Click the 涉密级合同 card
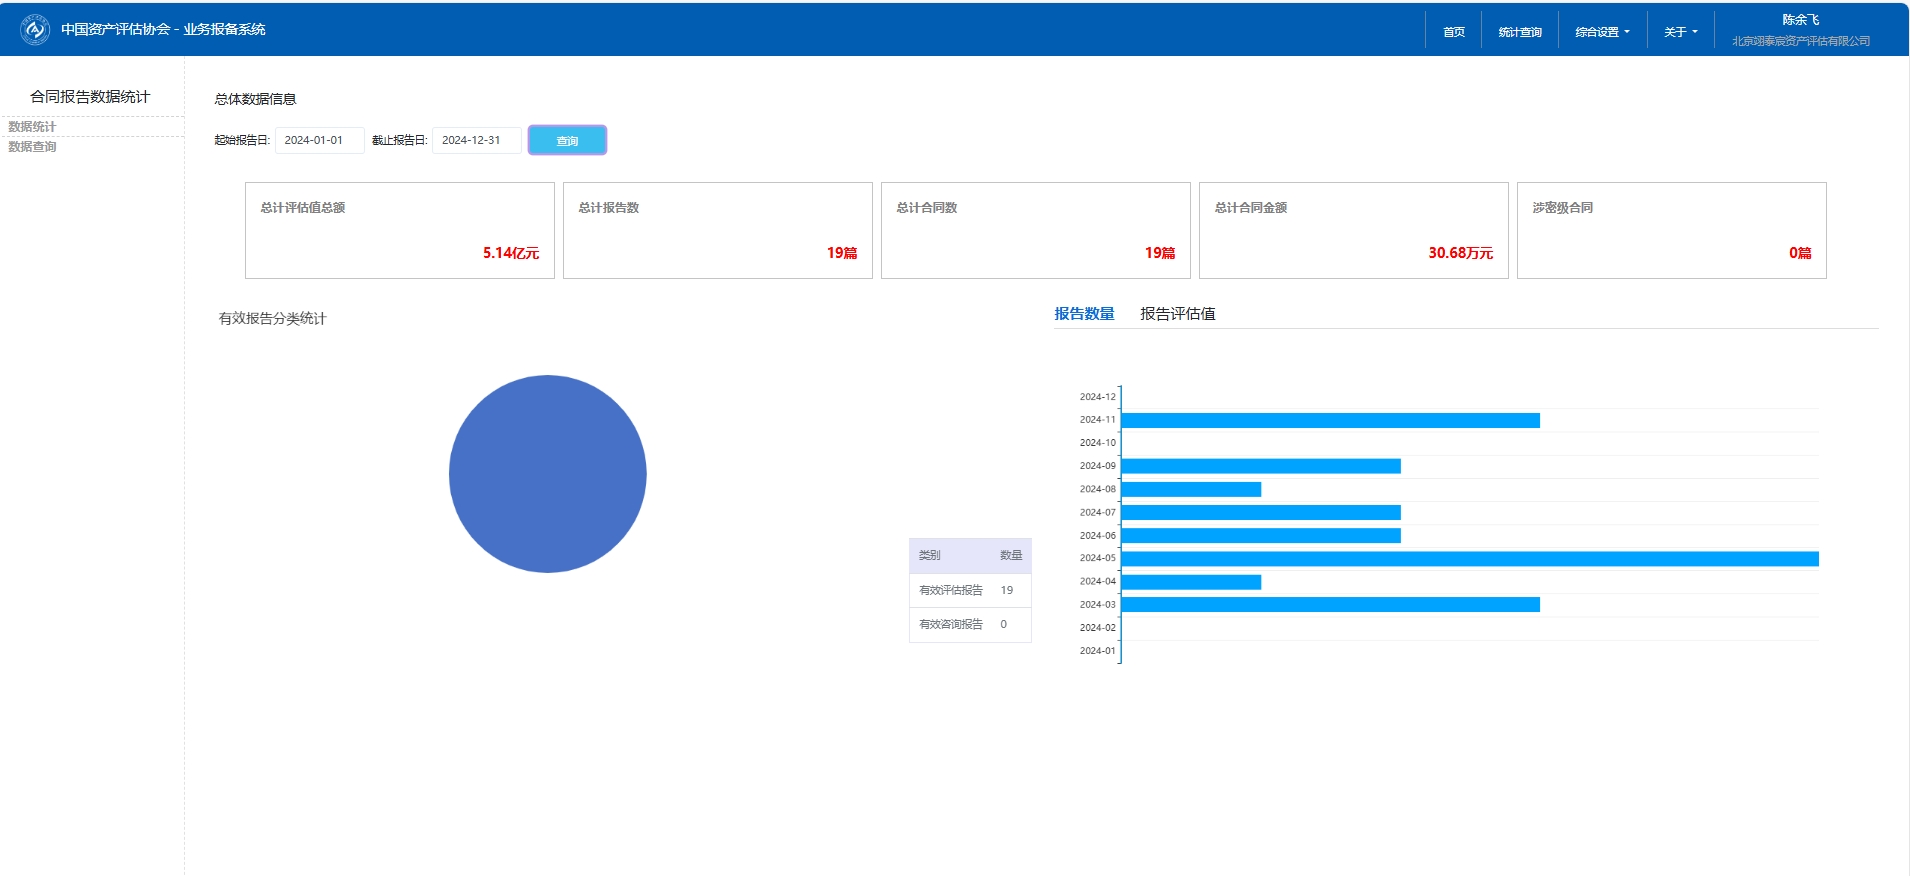 point(1671,230)
